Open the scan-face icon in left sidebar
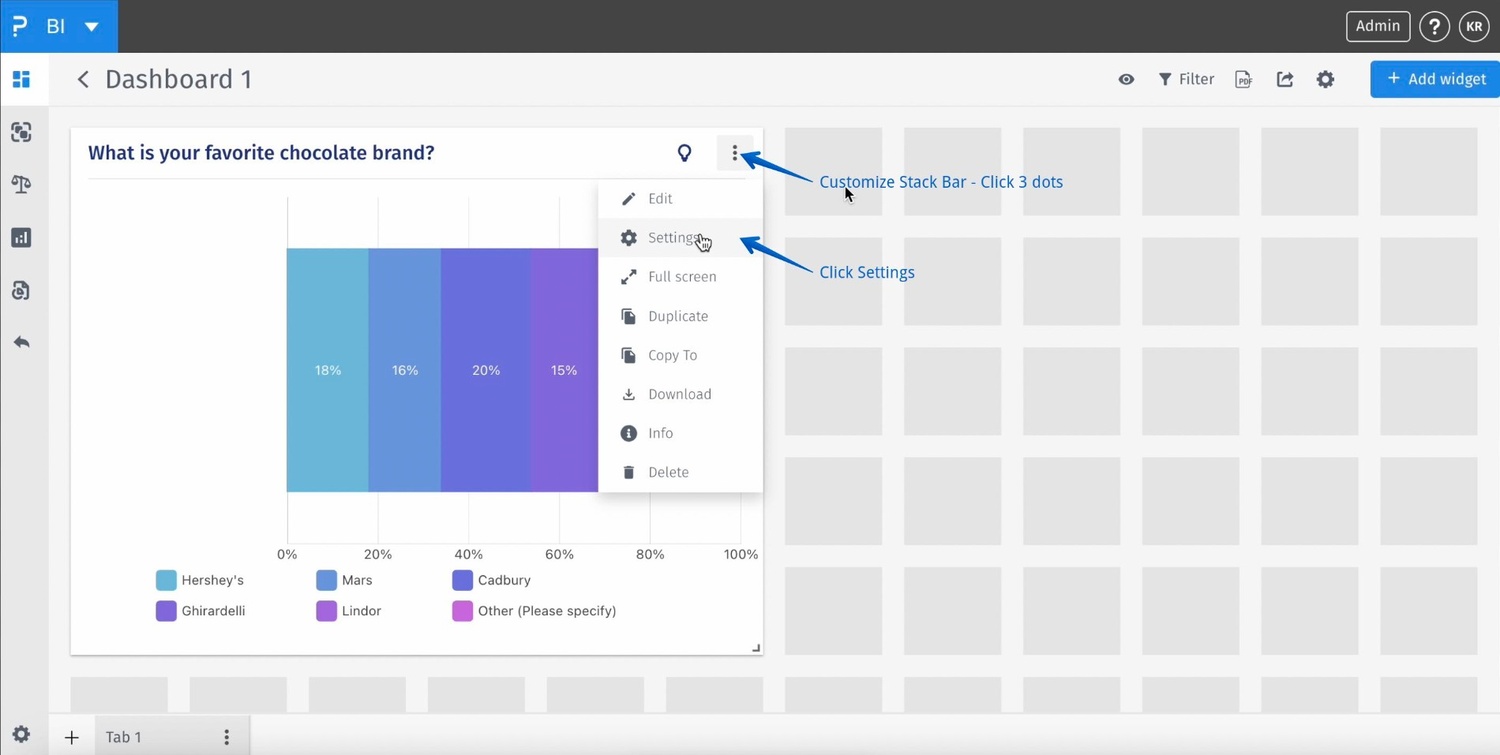Viewport: 1500px width, 755px height. click(21, 132)
